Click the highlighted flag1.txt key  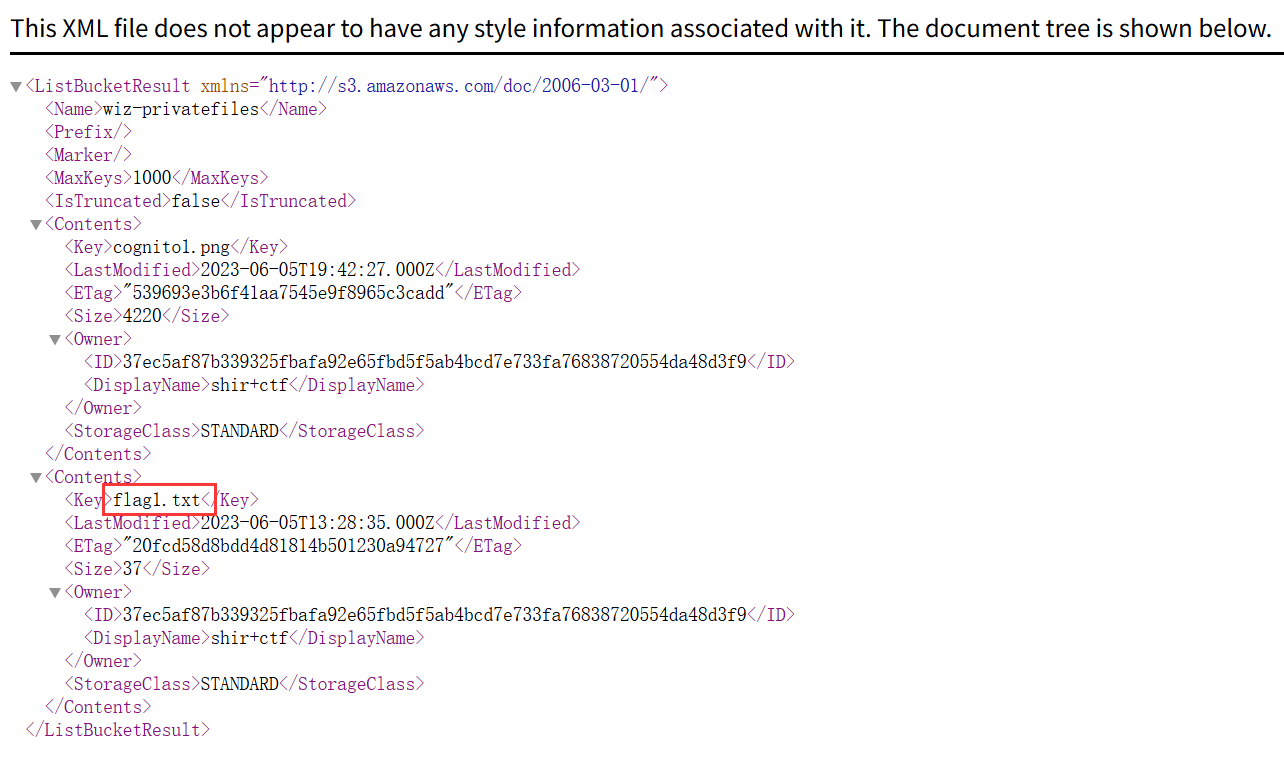[x=157, y=500]
